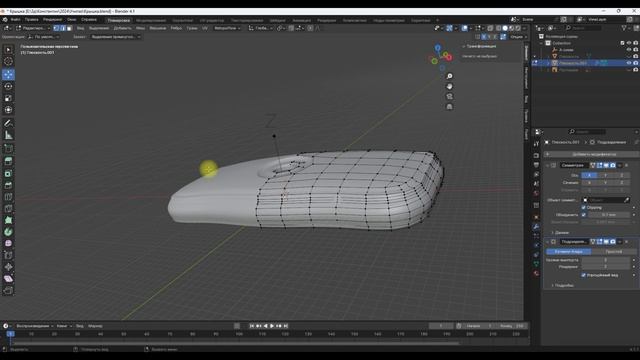
Task: Click the viewport subdivision levels field
Action: coord(606,260)
